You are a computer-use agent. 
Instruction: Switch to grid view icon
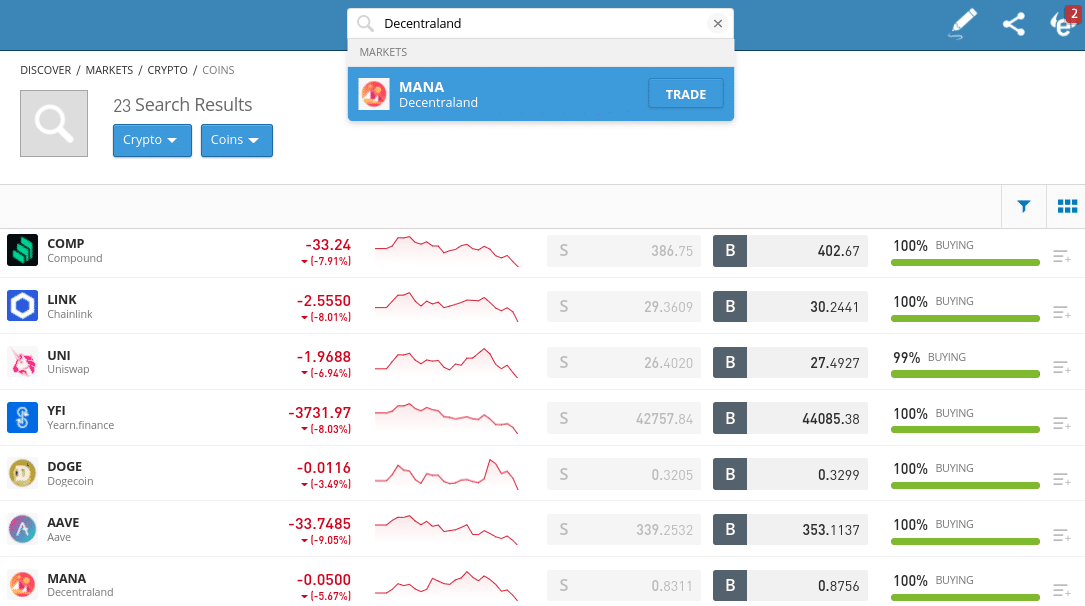tap(1067, 205)
